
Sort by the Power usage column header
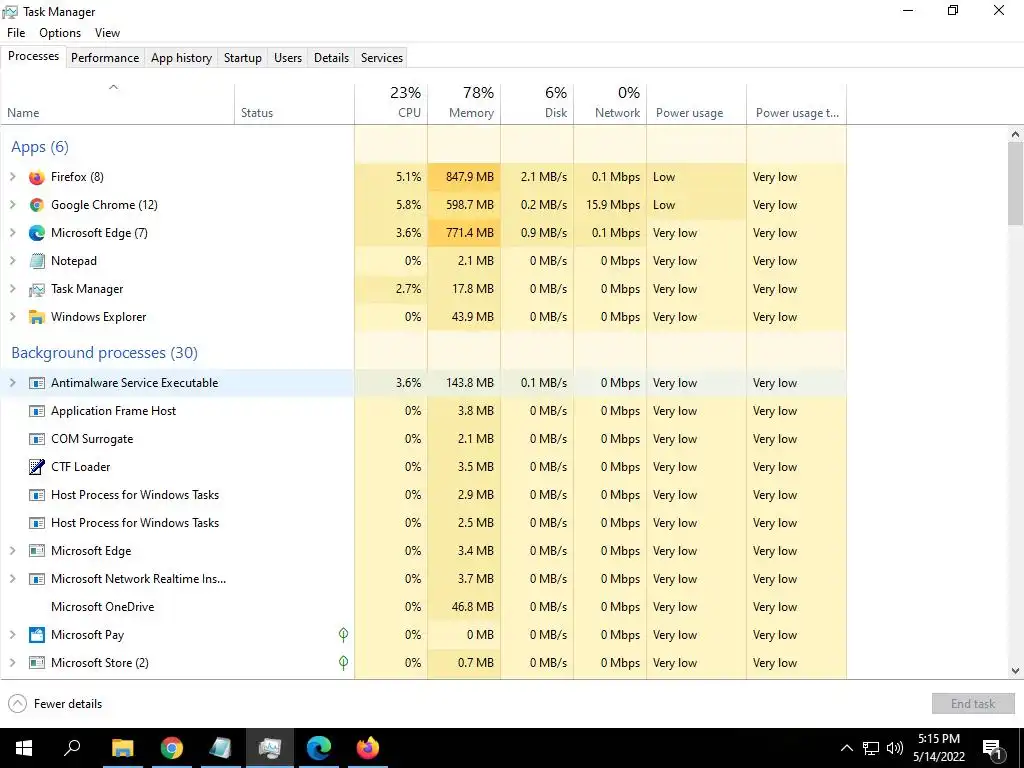(x=697, y=103)
